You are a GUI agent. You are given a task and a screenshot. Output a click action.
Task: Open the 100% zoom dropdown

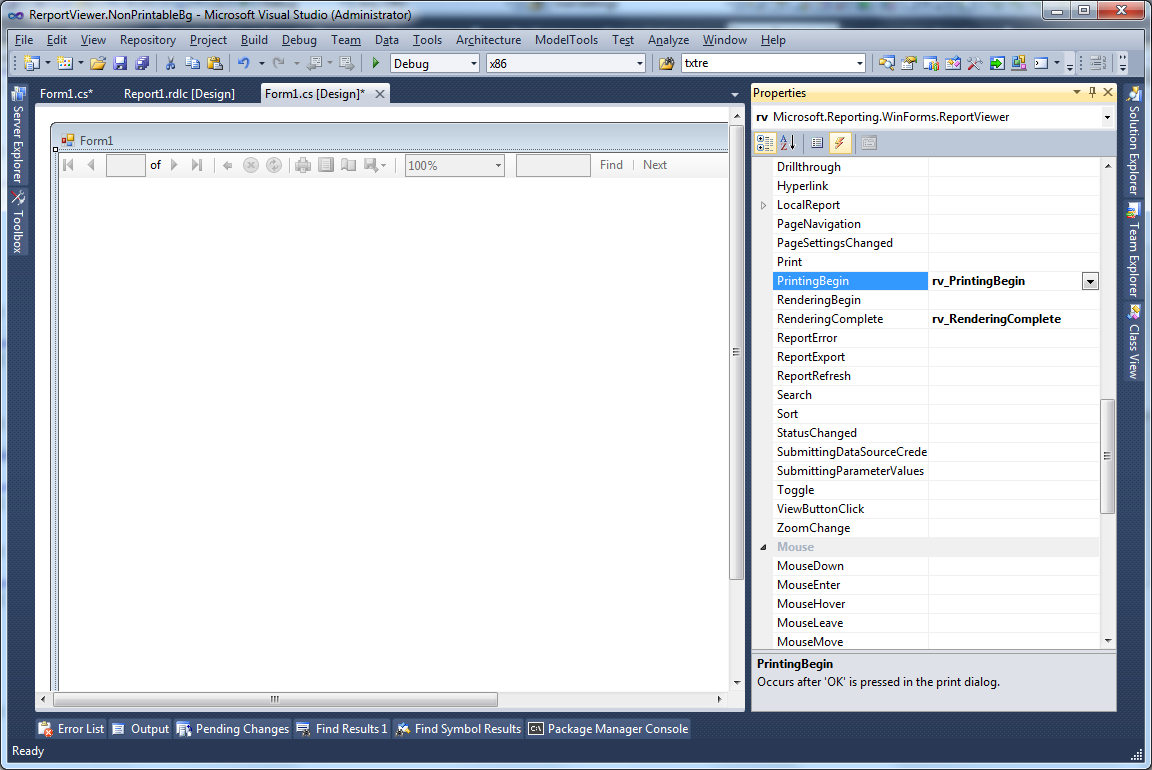498,165
